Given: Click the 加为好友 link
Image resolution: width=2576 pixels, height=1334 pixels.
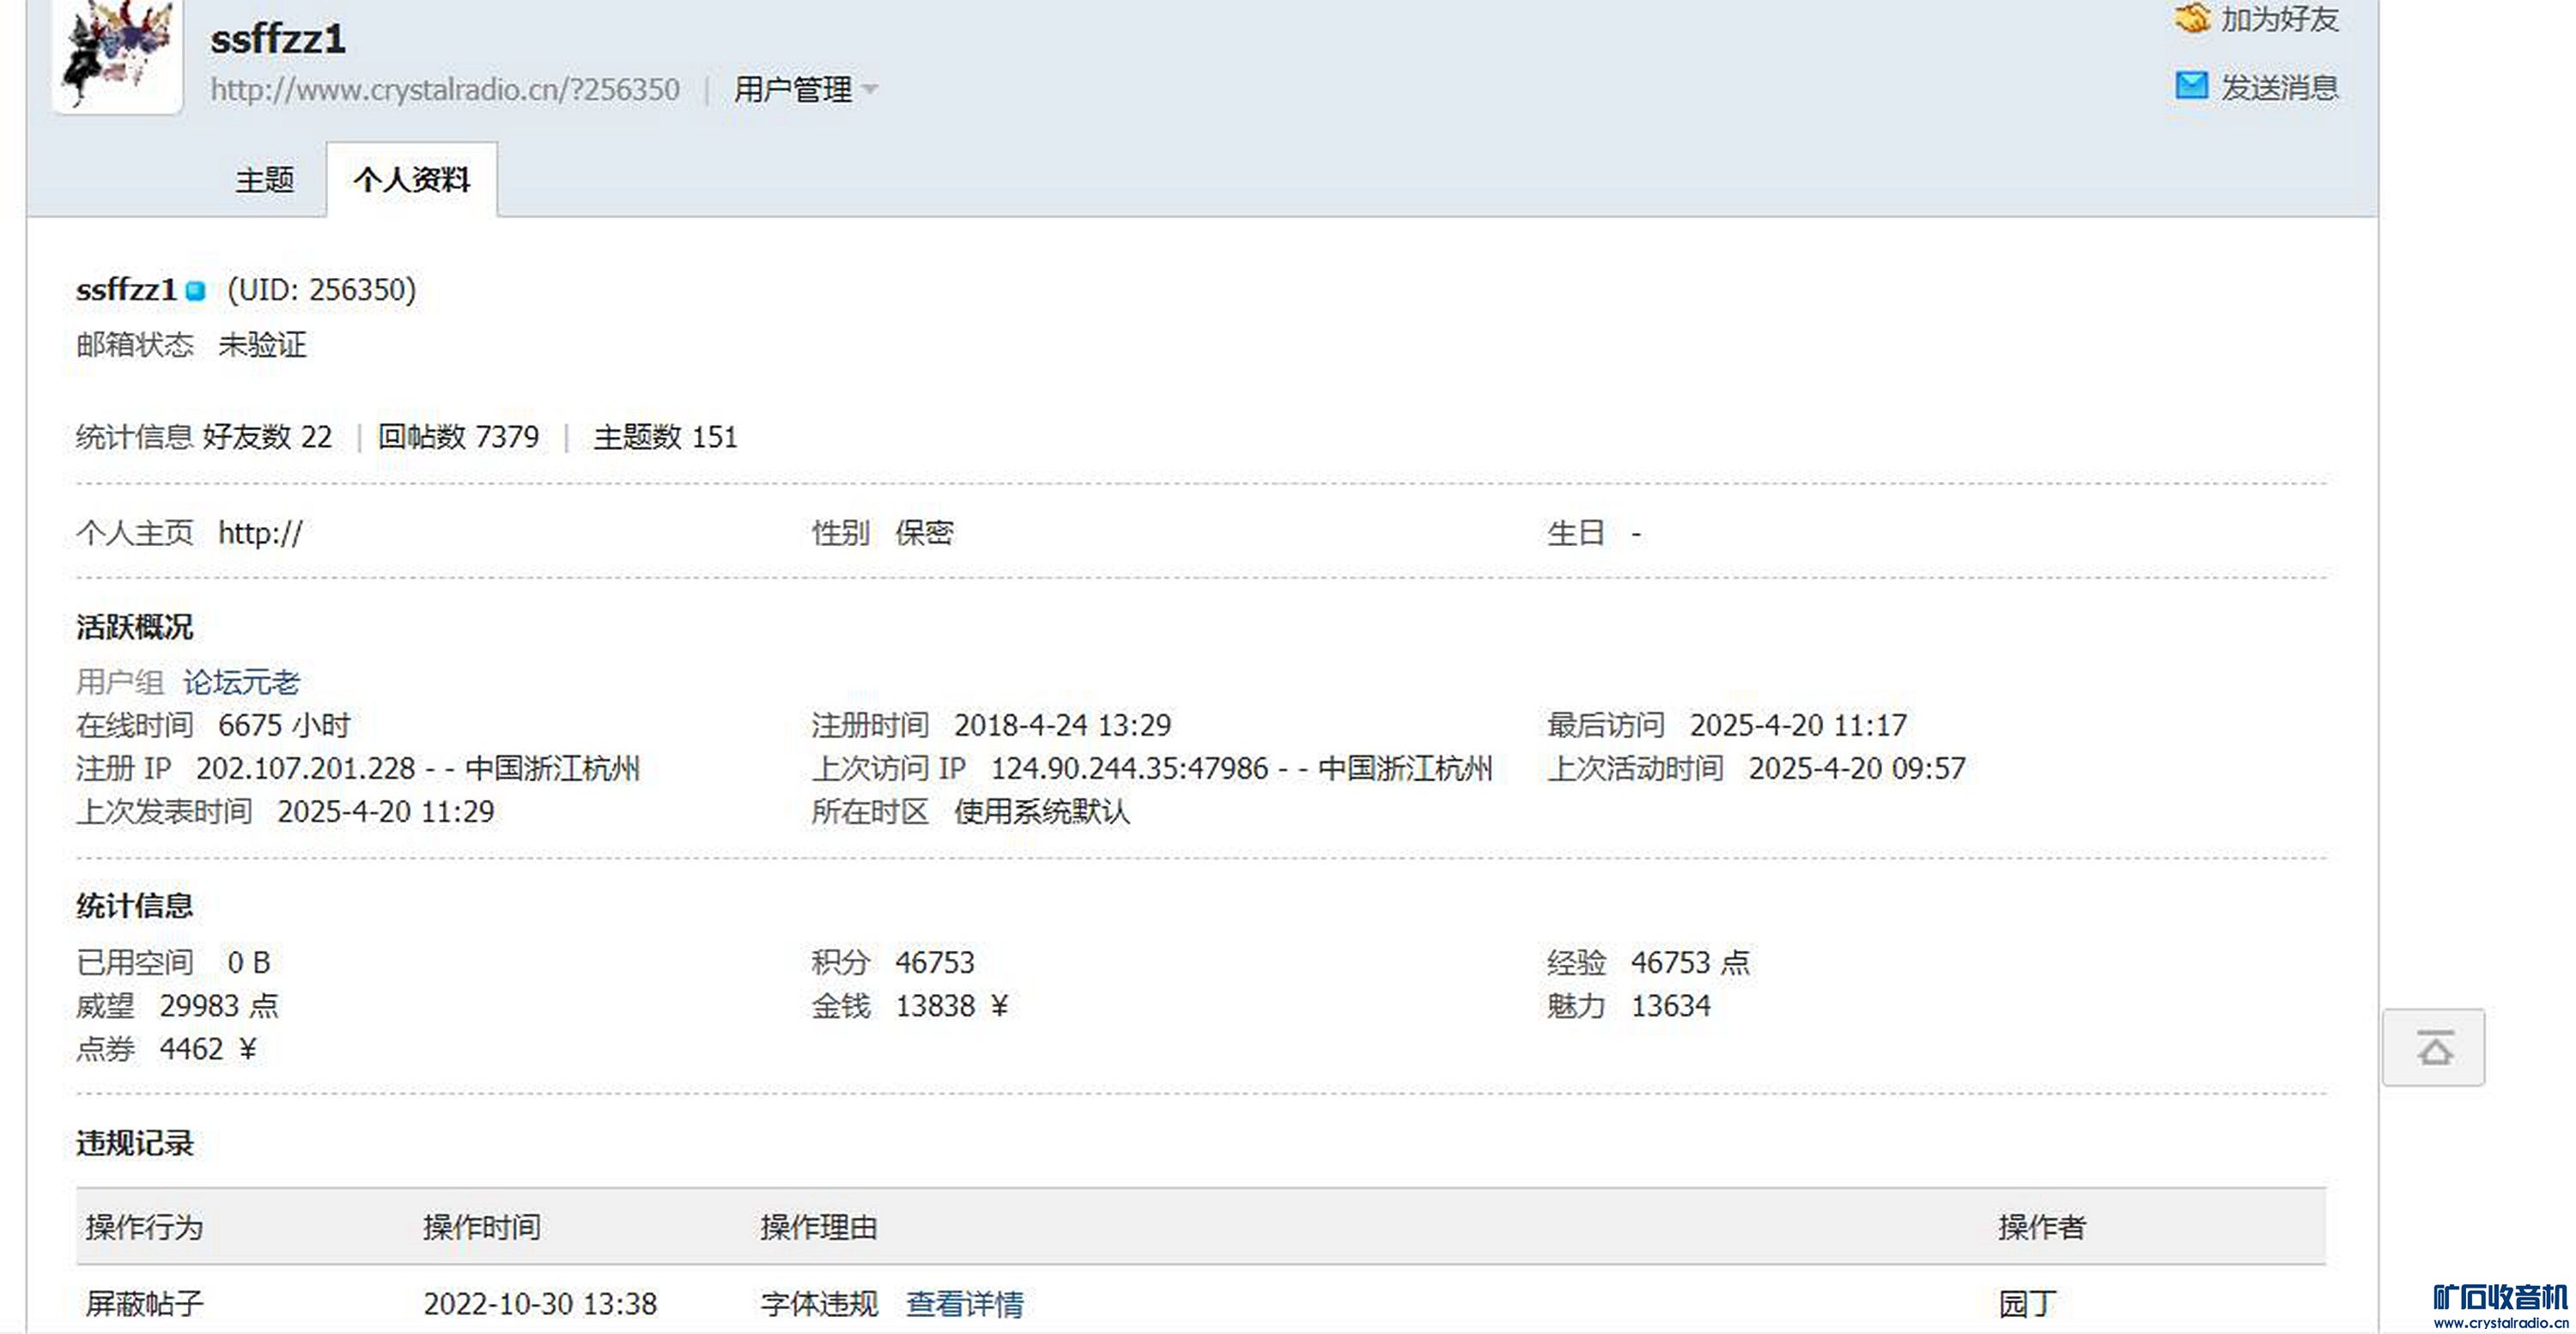Looking at the screenshot, I should [2279, 18].
